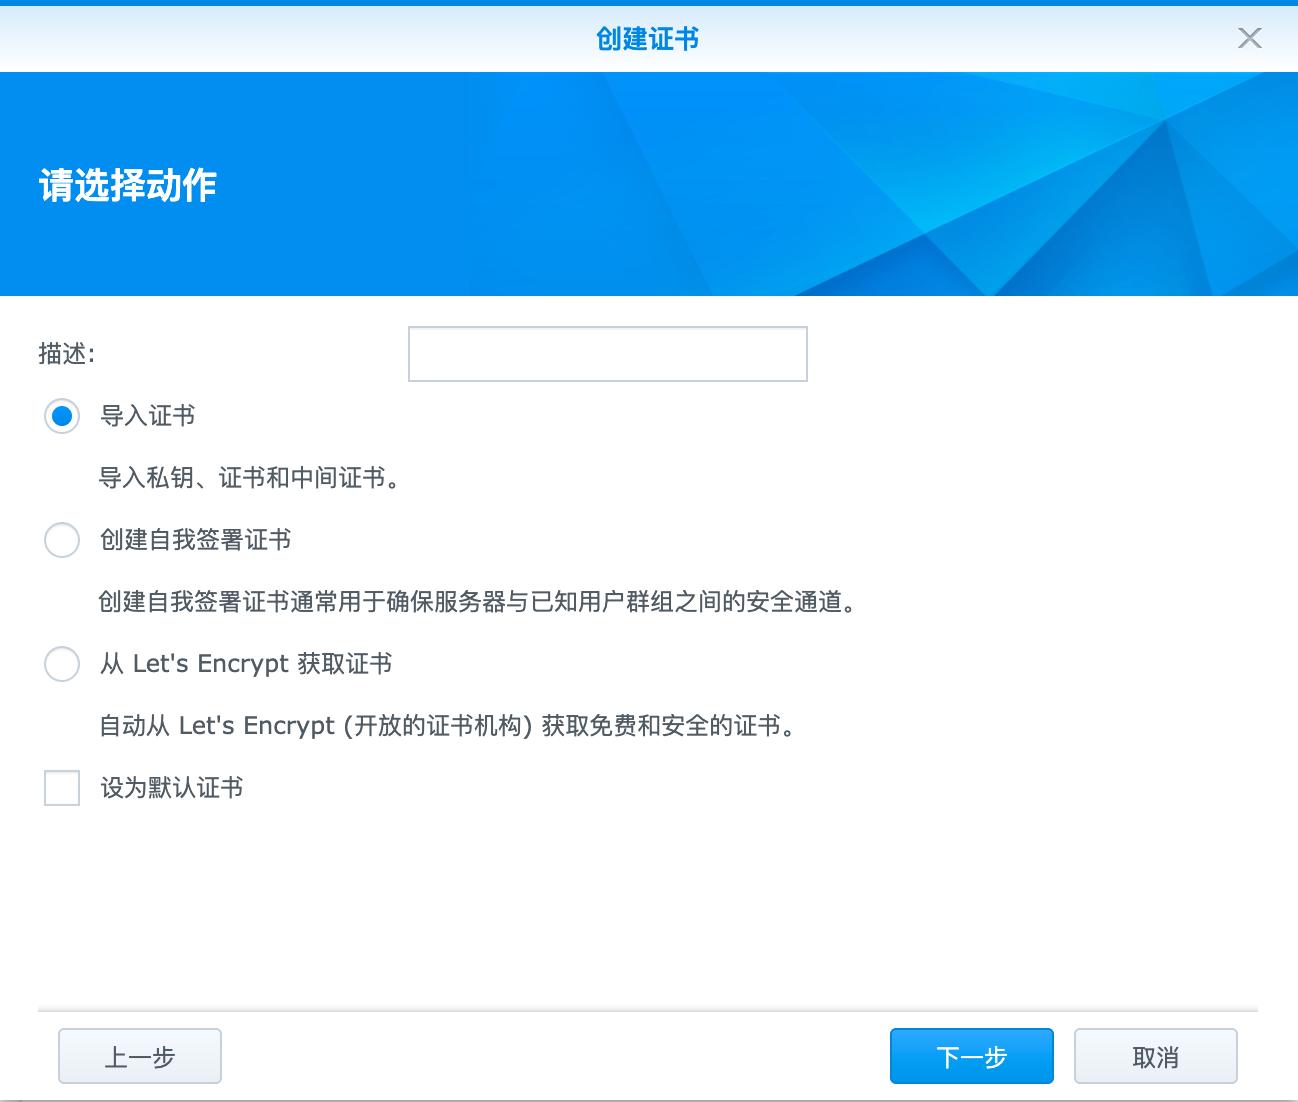Screen dimensions: 1298x1102
Task: Focus the description input box
Action: pos(607,353)
